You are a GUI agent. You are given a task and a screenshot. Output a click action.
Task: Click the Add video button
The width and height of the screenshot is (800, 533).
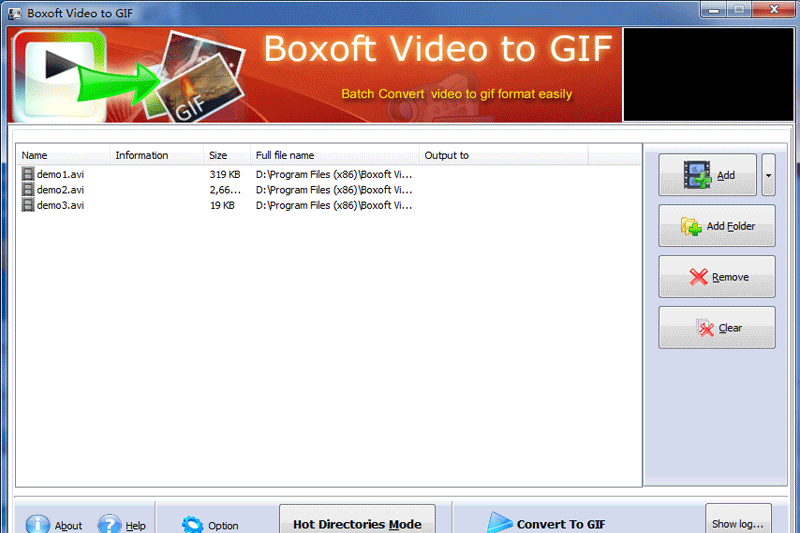coord(707,175)
